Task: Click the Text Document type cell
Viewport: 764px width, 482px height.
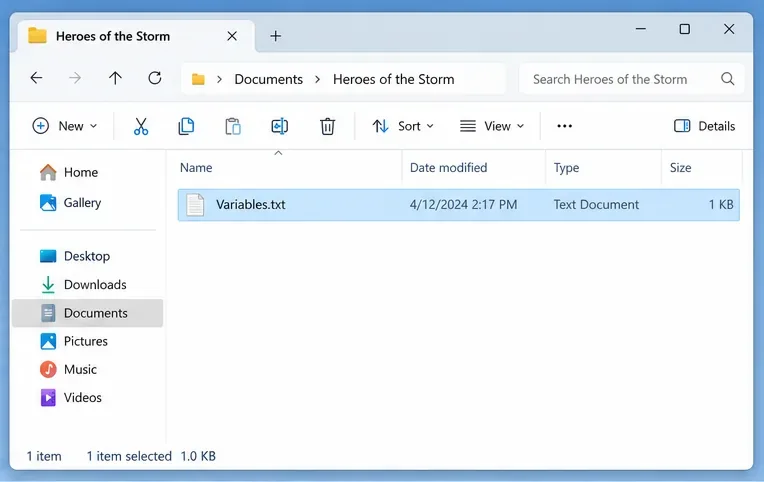Action: [x=596, y=205]
